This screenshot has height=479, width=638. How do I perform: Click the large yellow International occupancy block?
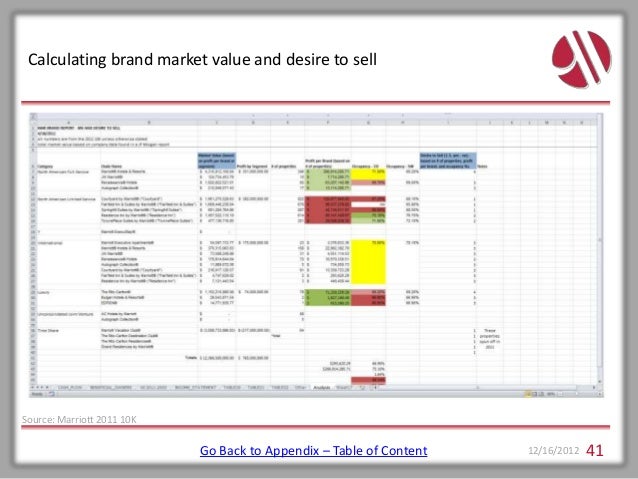368,262
